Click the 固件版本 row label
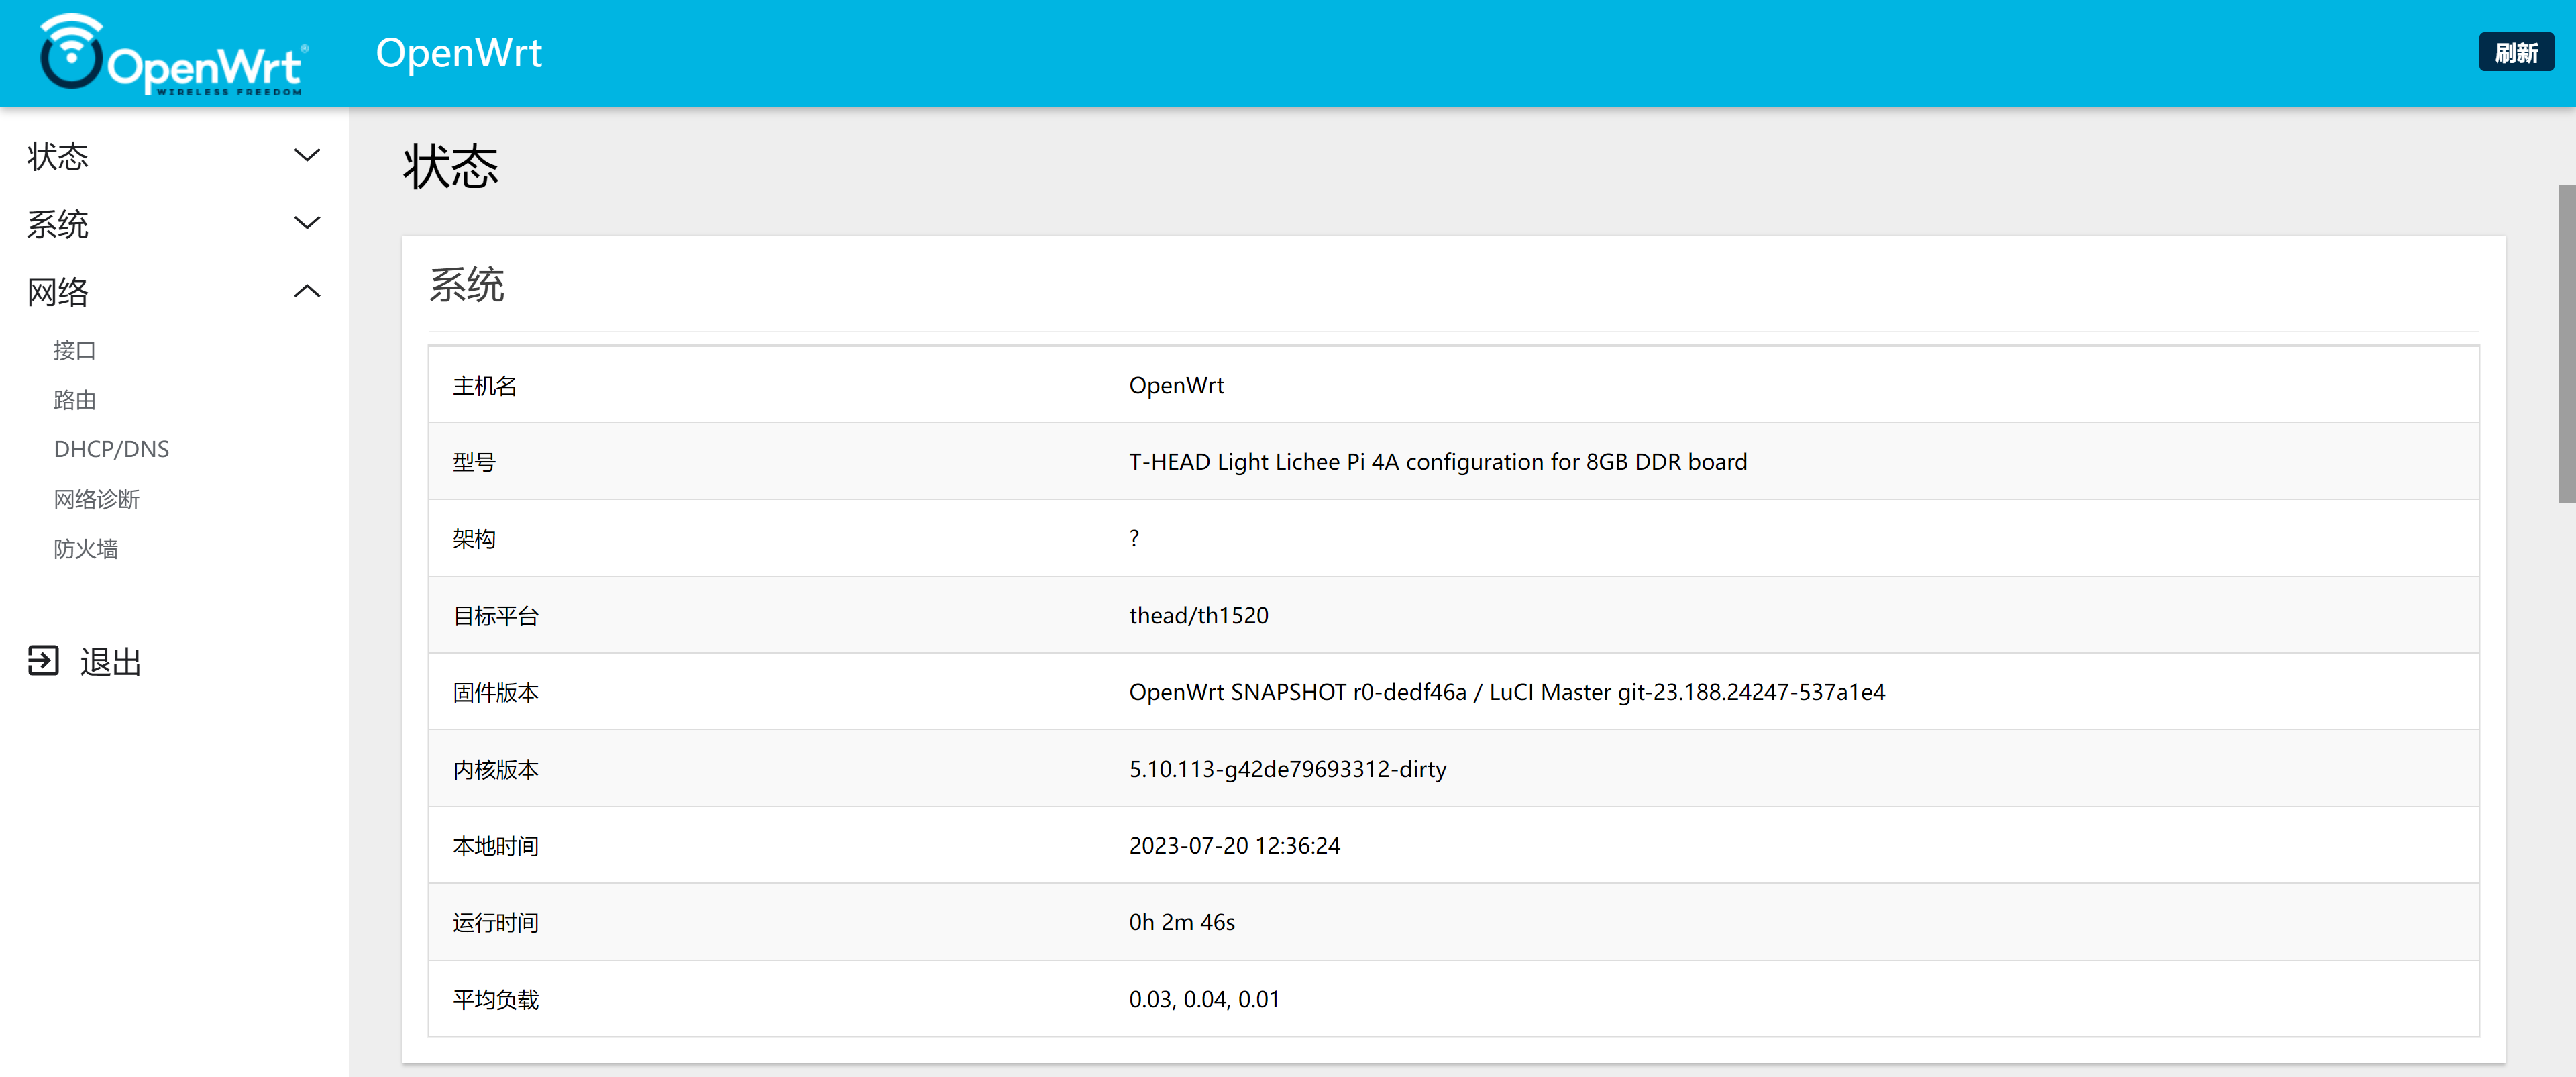Screen dimensions: 2576x1077 point(495,692)
